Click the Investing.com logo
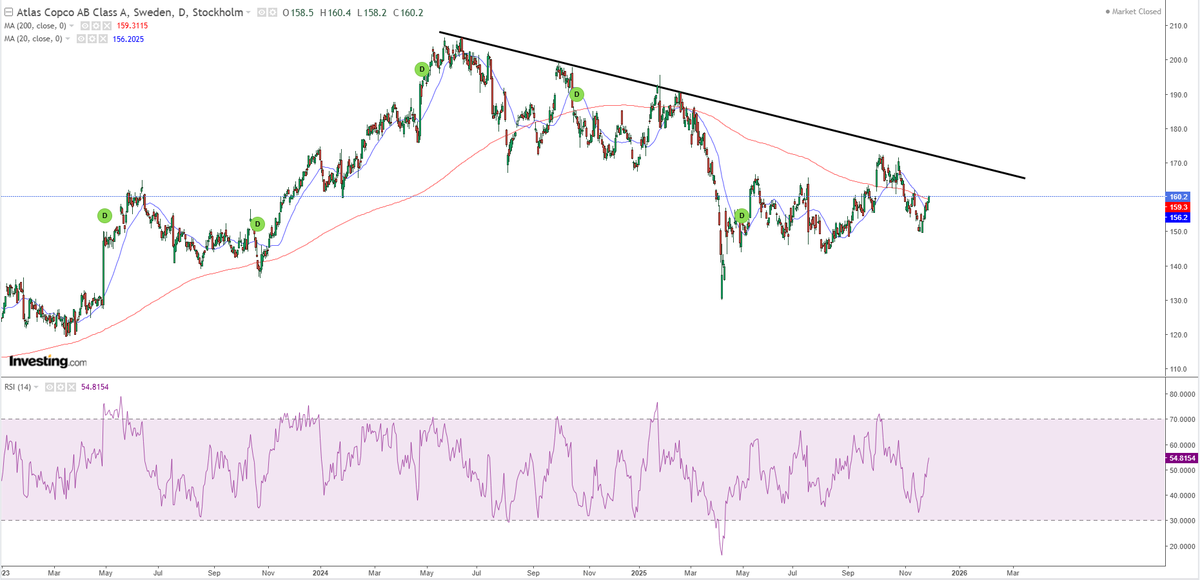The height and width of the screenshot is (580, 1200). click(47, 361)
